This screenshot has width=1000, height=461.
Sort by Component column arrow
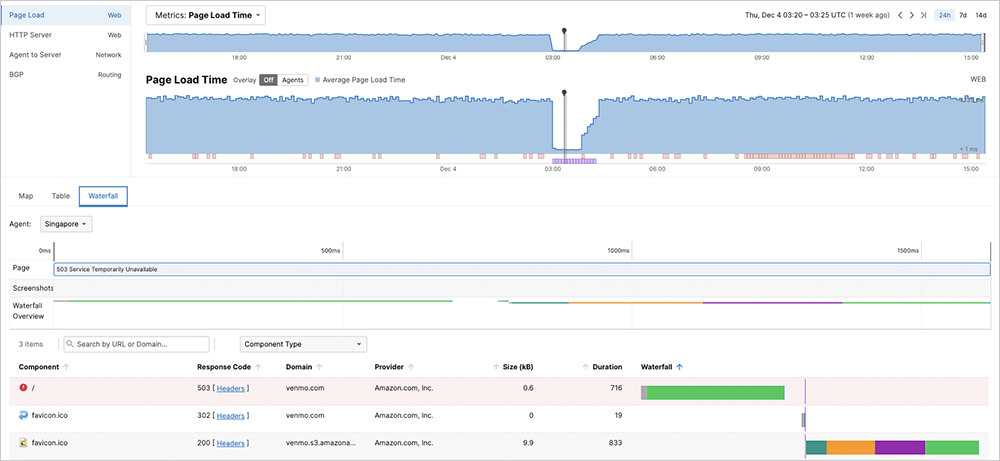66,367
